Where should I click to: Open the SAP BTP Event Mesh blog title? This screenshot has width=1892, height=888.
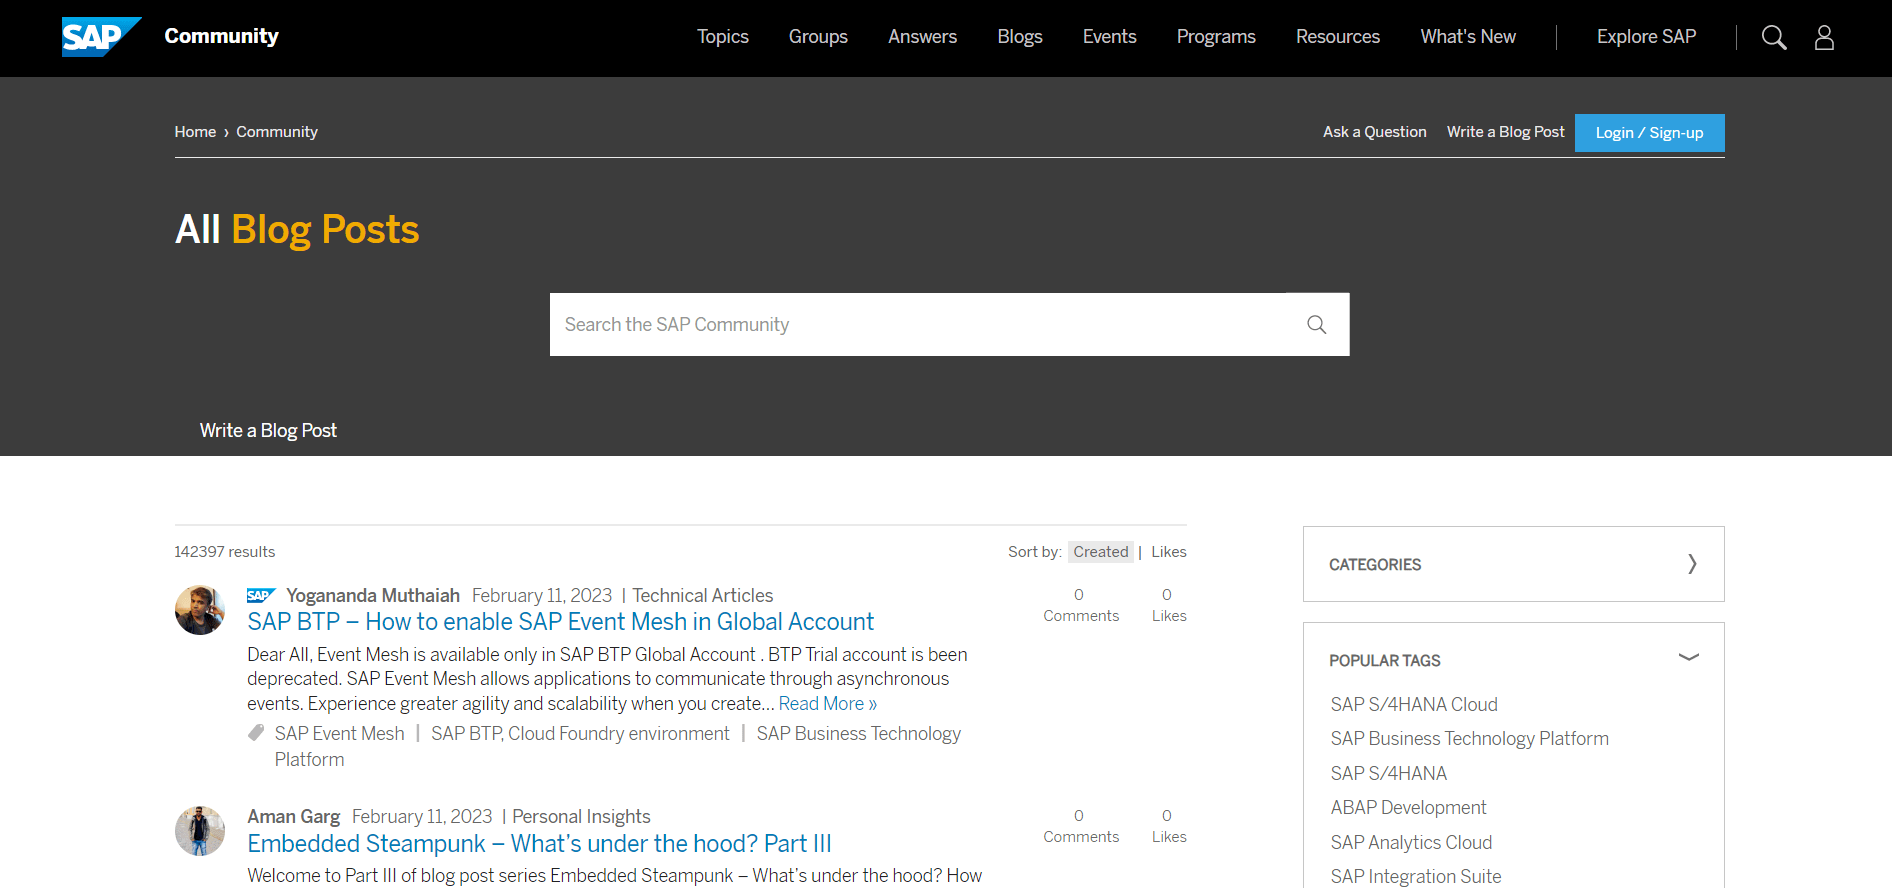click(x=561, y=622)
